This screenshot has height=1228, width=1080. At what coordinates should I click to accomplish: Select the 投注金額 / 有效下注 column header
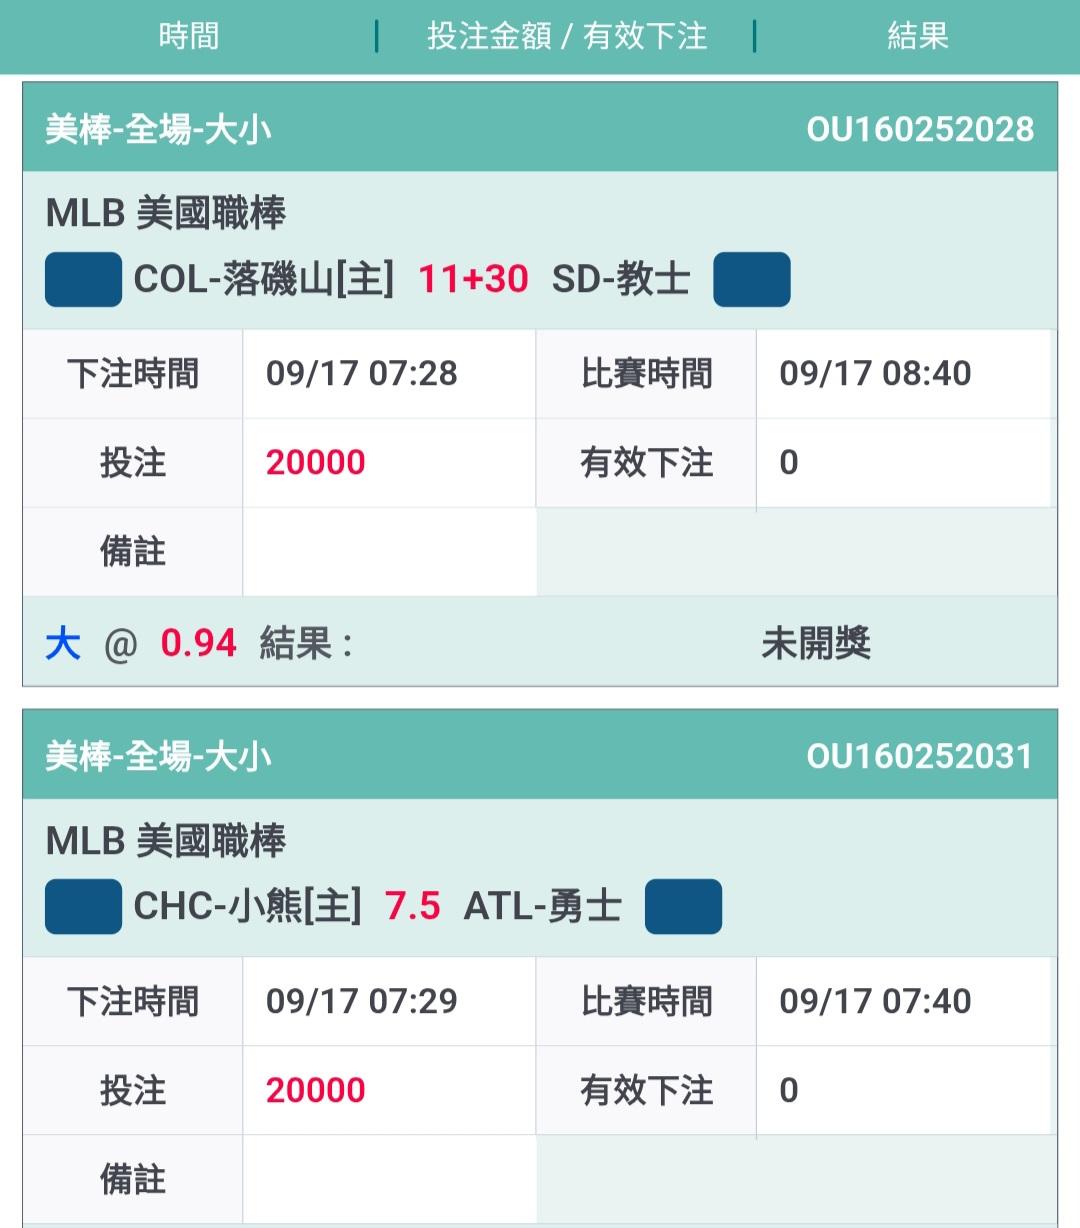point(567,36)
